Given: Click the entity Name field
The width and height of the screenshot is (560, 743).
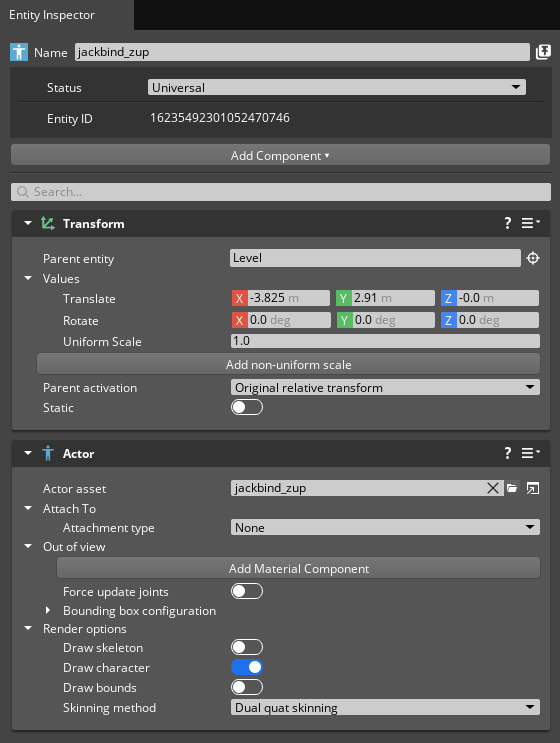Looking at the screenshot, I should (302, 52).
